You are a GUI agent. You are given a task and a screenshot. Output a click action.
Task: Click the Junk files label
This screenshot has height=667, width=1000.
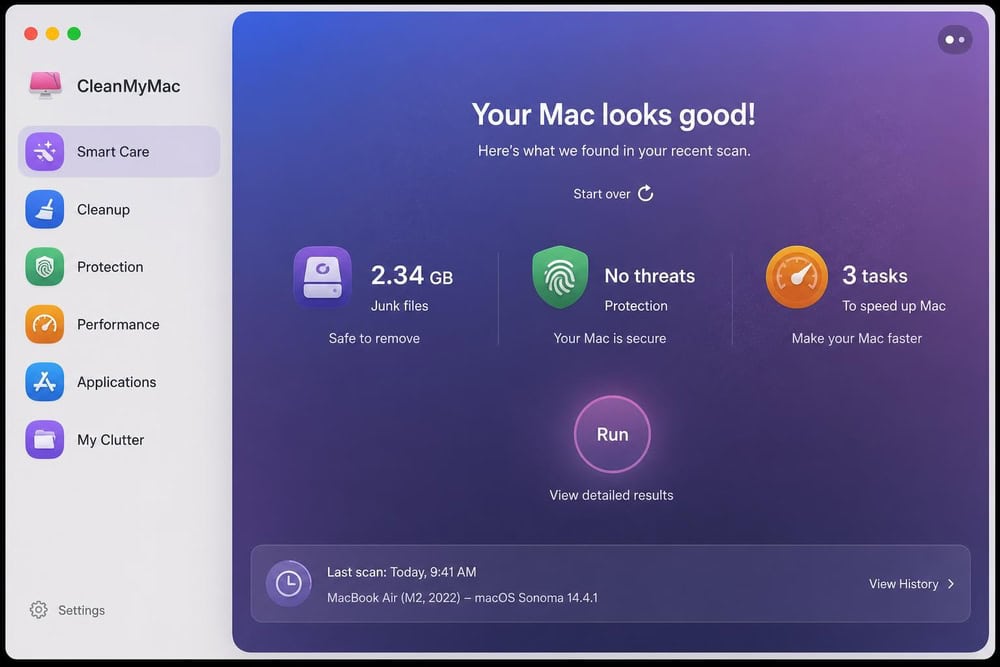[400, 306]
